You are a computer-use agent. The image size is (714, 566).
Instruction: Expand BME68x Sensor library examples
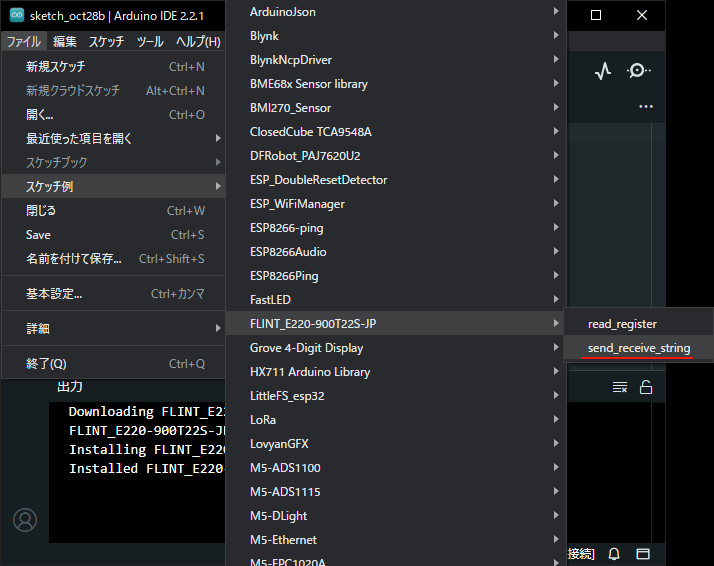coord(396,84)
